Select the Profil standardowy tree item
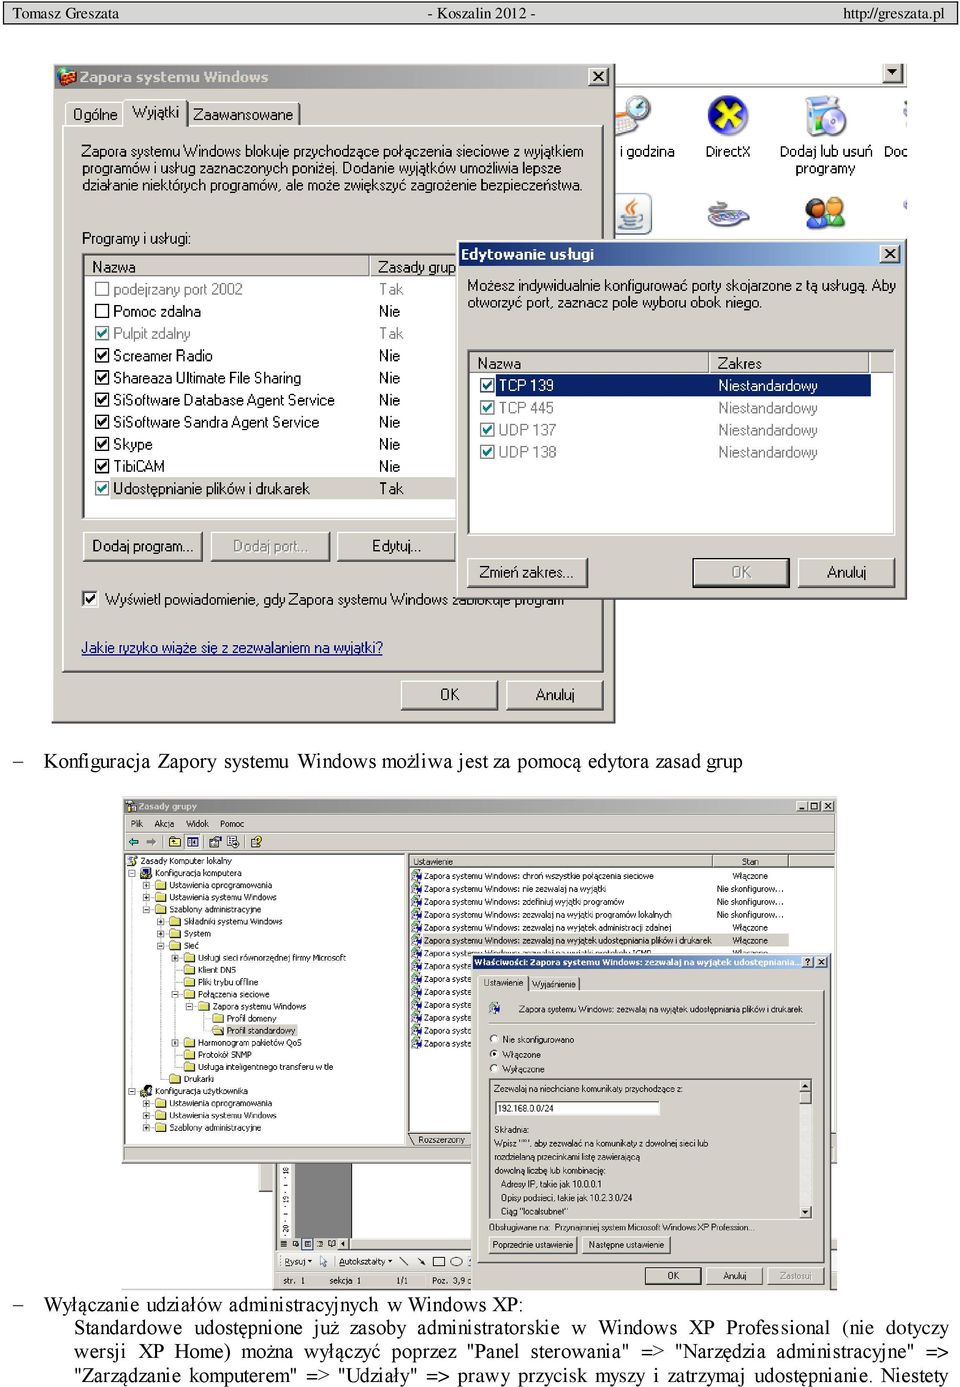The width and height of the screenshot is (960, 1387). pyautogui.click(x=260, y=1030)
